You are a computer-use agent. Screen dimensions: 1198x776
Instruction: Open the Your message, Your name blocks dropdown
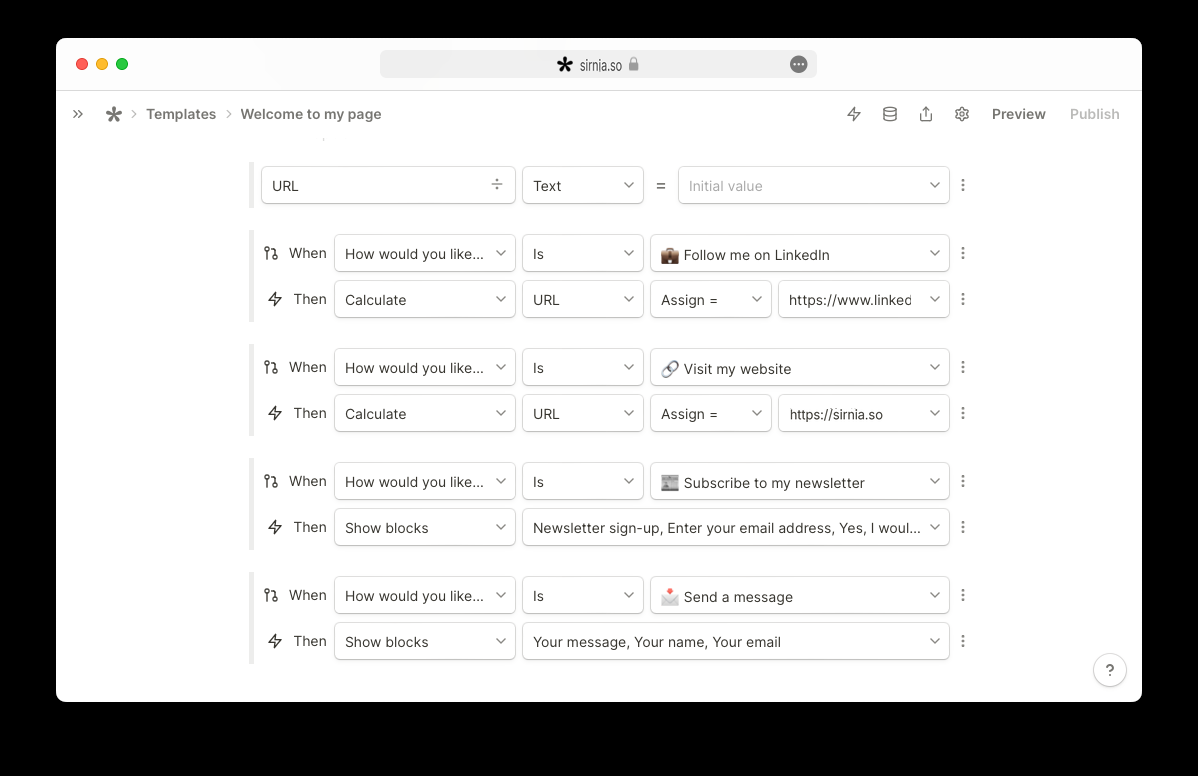tap(736, 642)
